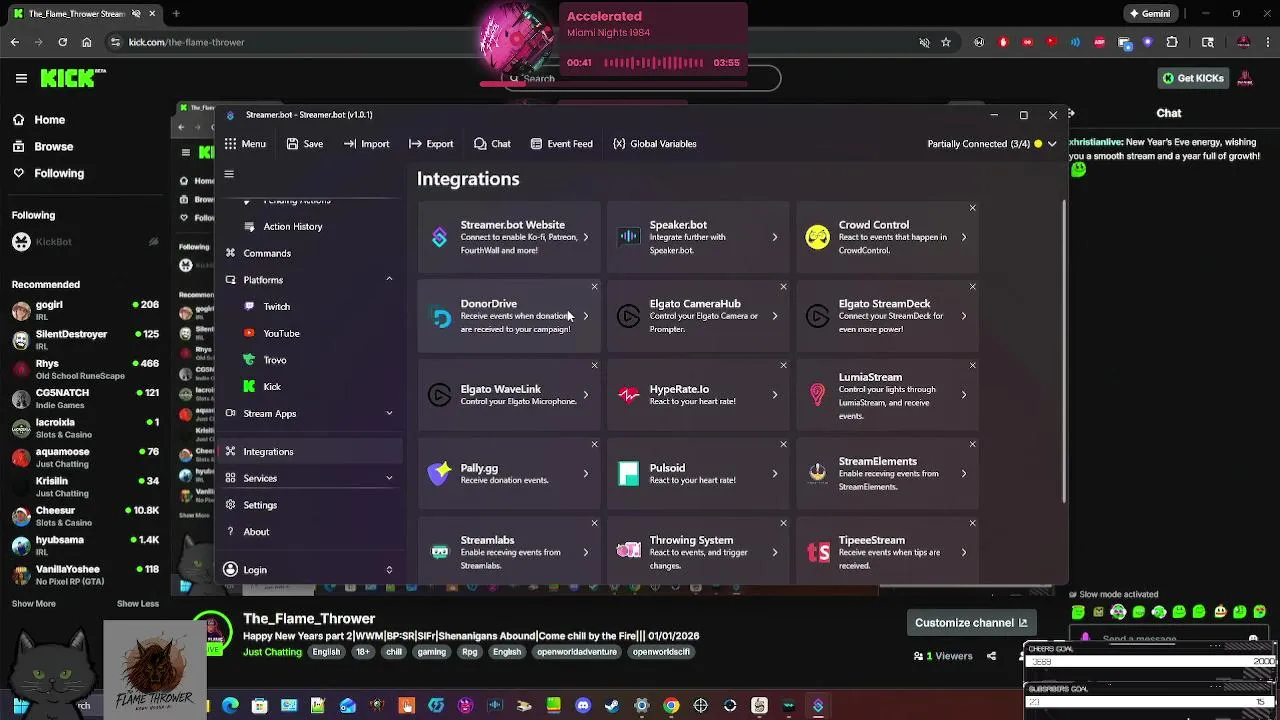The width and height of the screenshot is (1280, 720).
Task: Reload the browser page
Action: pos(62,42)
